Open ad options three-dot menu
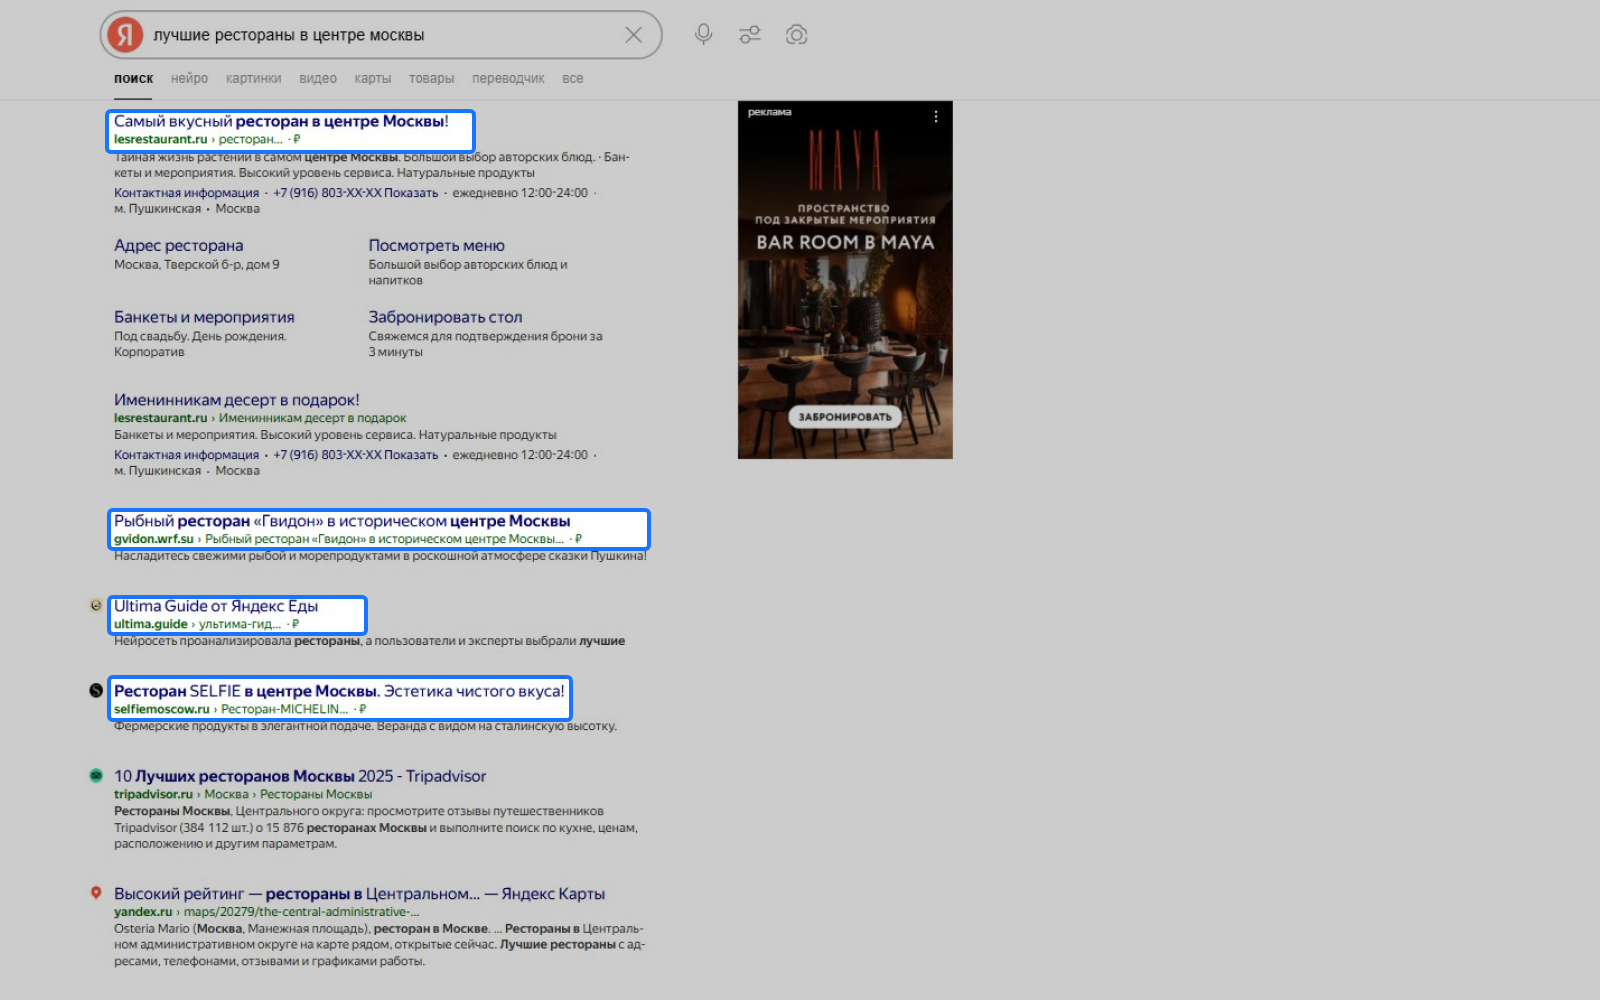This screenshot has height=1000, width=1600. (x=936, y=117)
